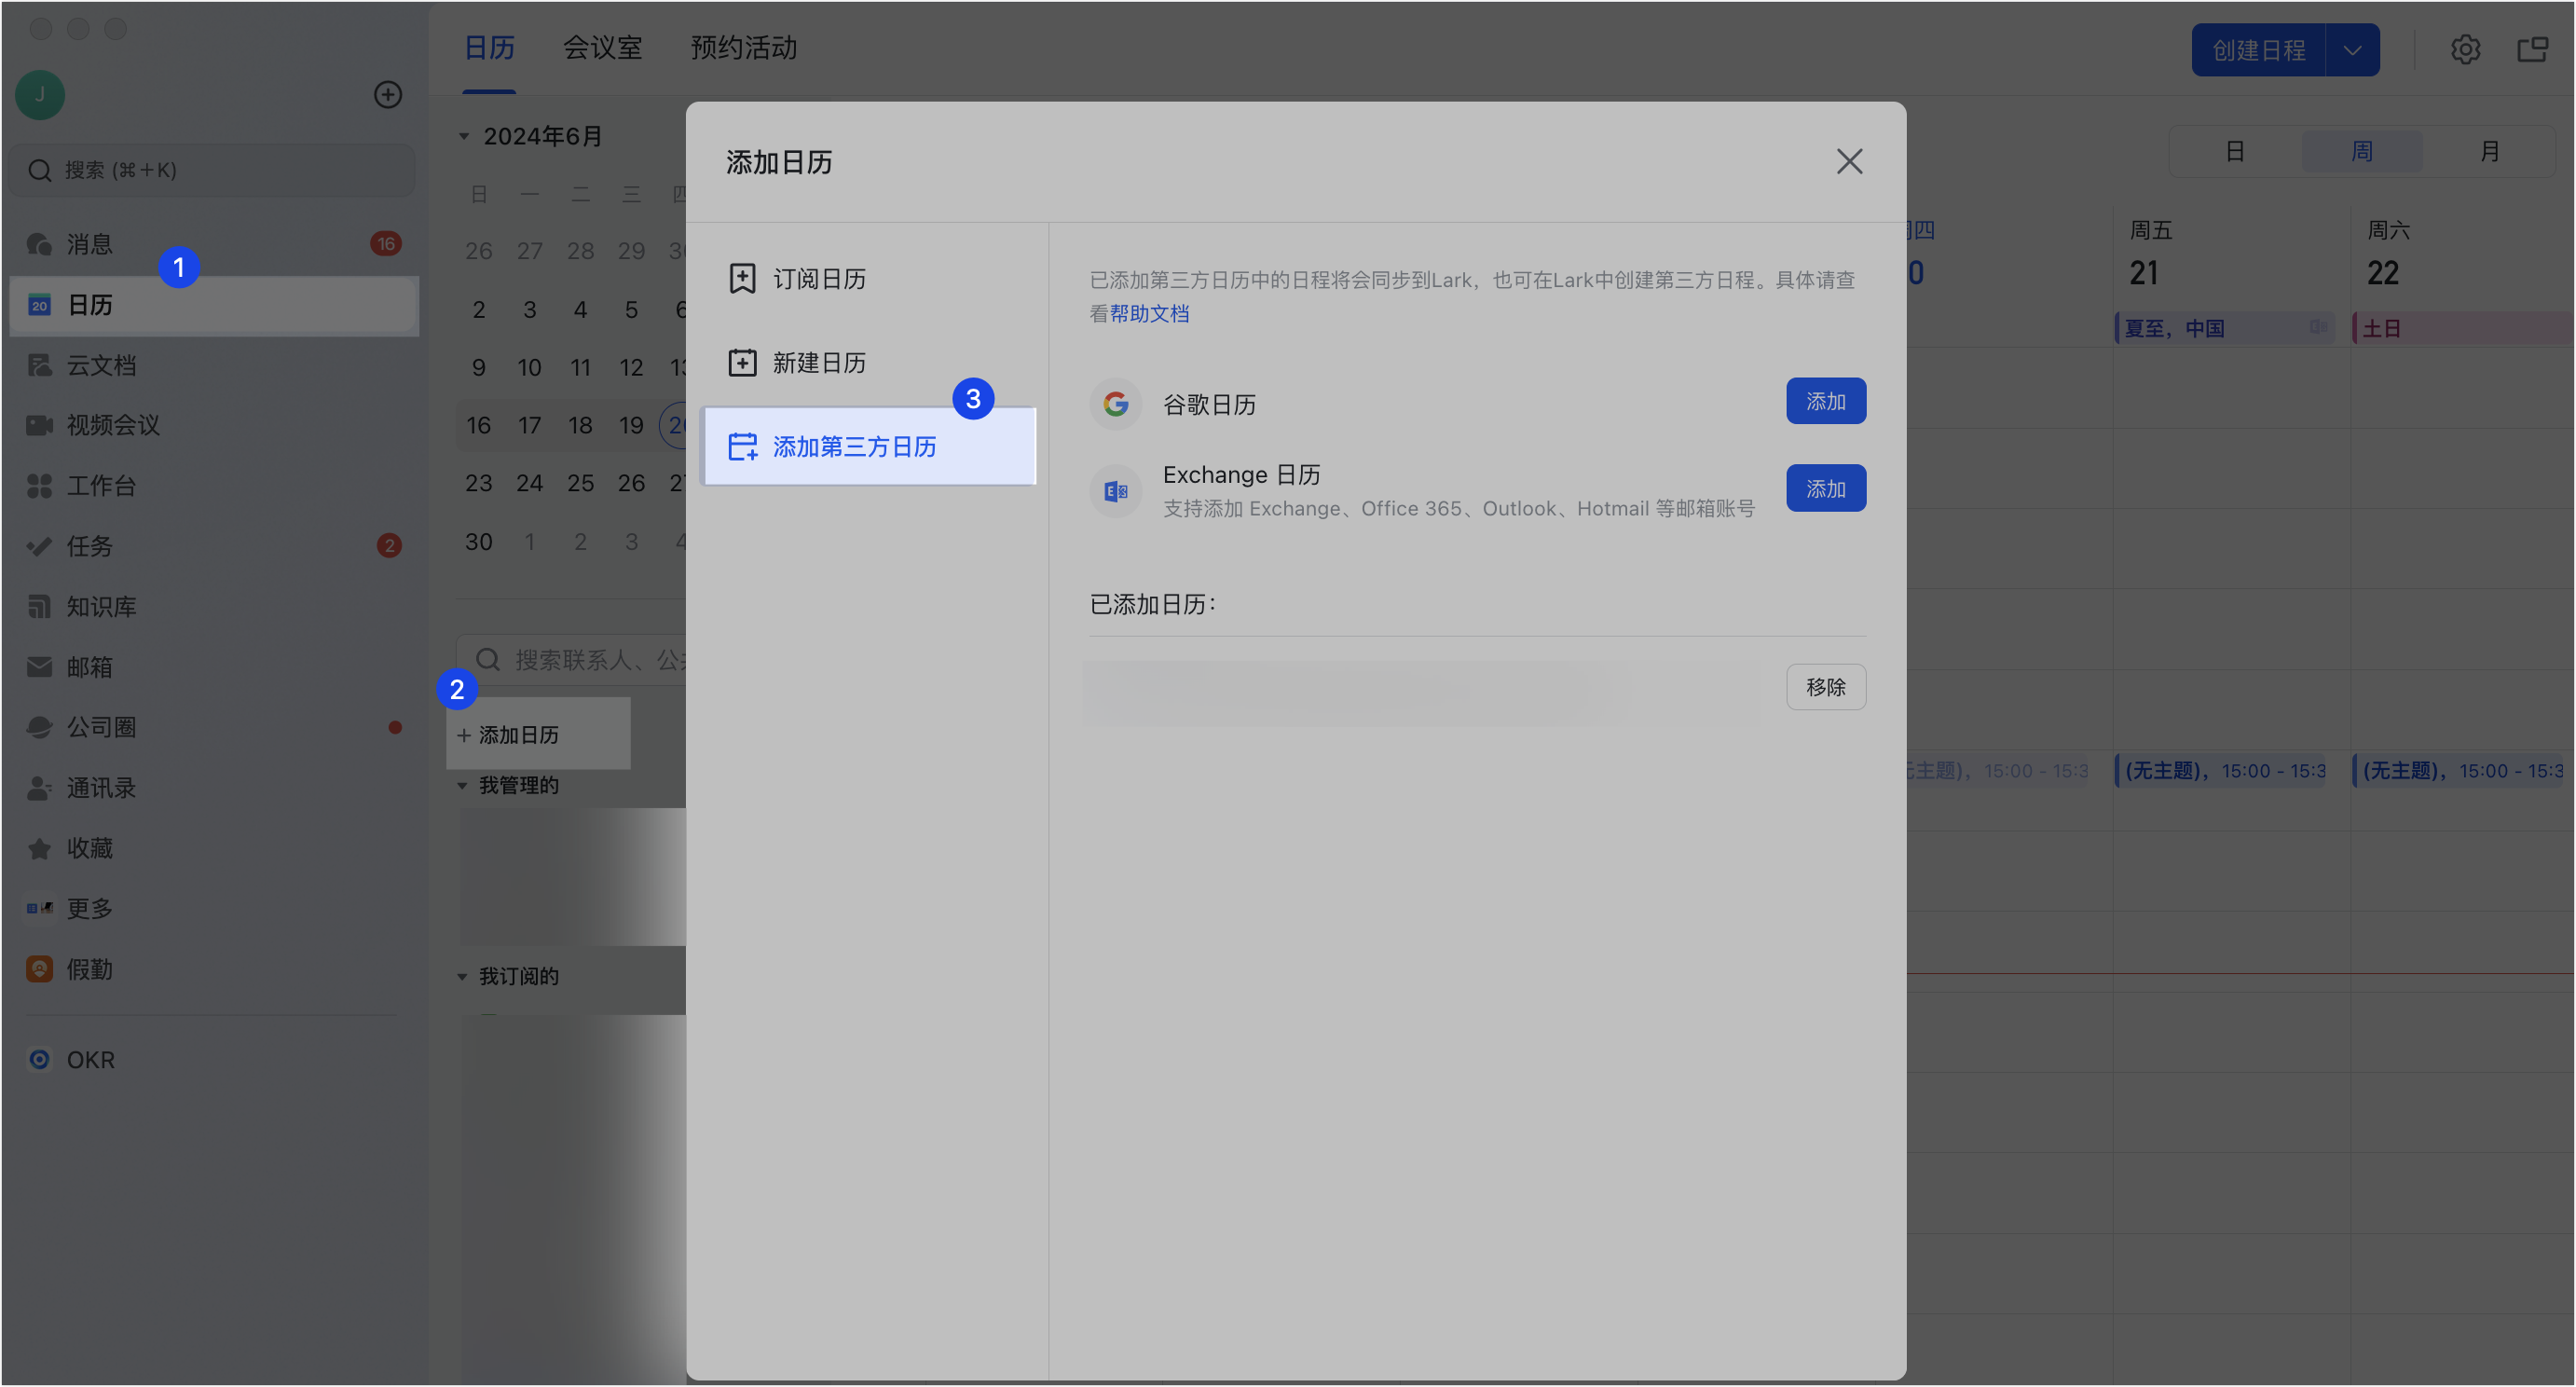This screenshot has height=1387, width=2576.
Task: Open Contacts (通讯录) in the sidebar
Action: pyautogui.click(x=213, y=788)
